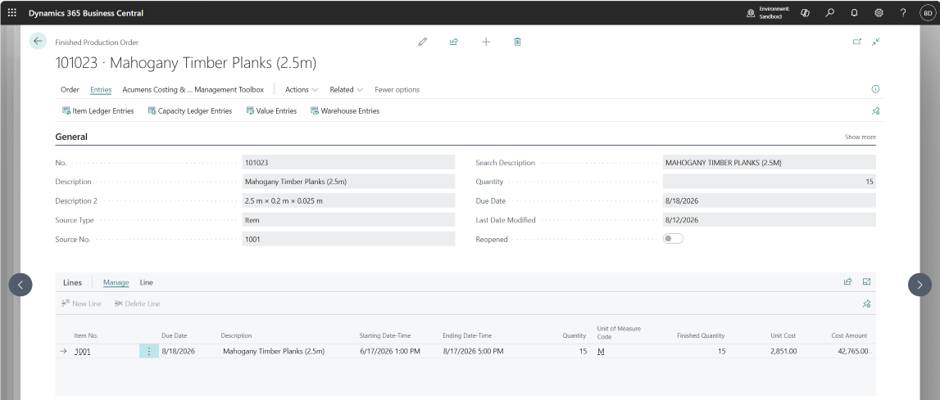Click Dynamics 365 Business Central title
Viewport: 940px width, 400px height.
coord(86,13)
